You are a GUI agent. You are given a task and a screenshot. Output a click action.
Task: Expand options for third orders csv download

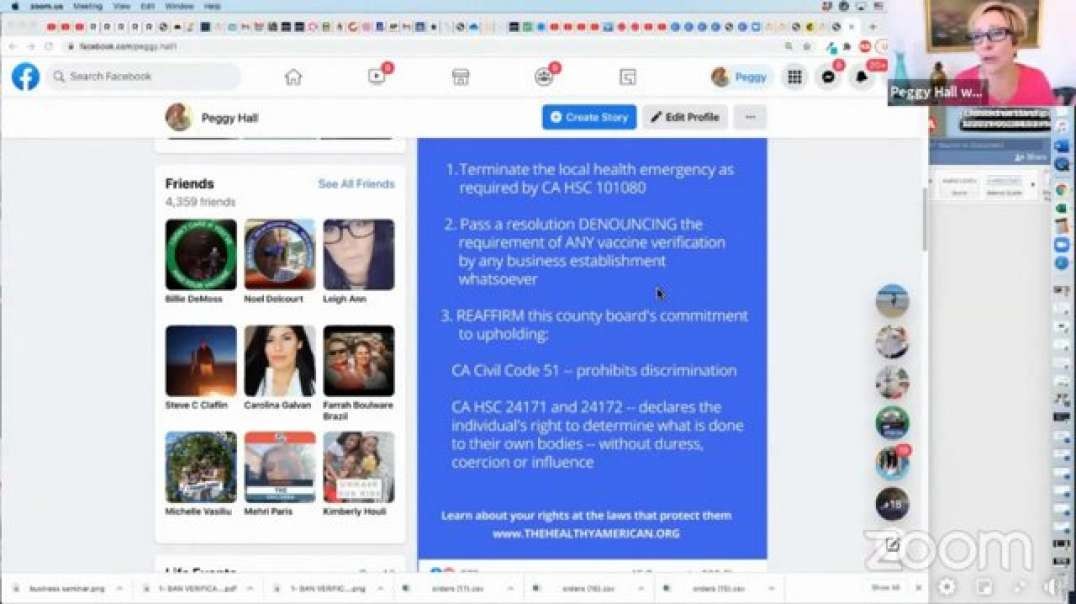771,589
